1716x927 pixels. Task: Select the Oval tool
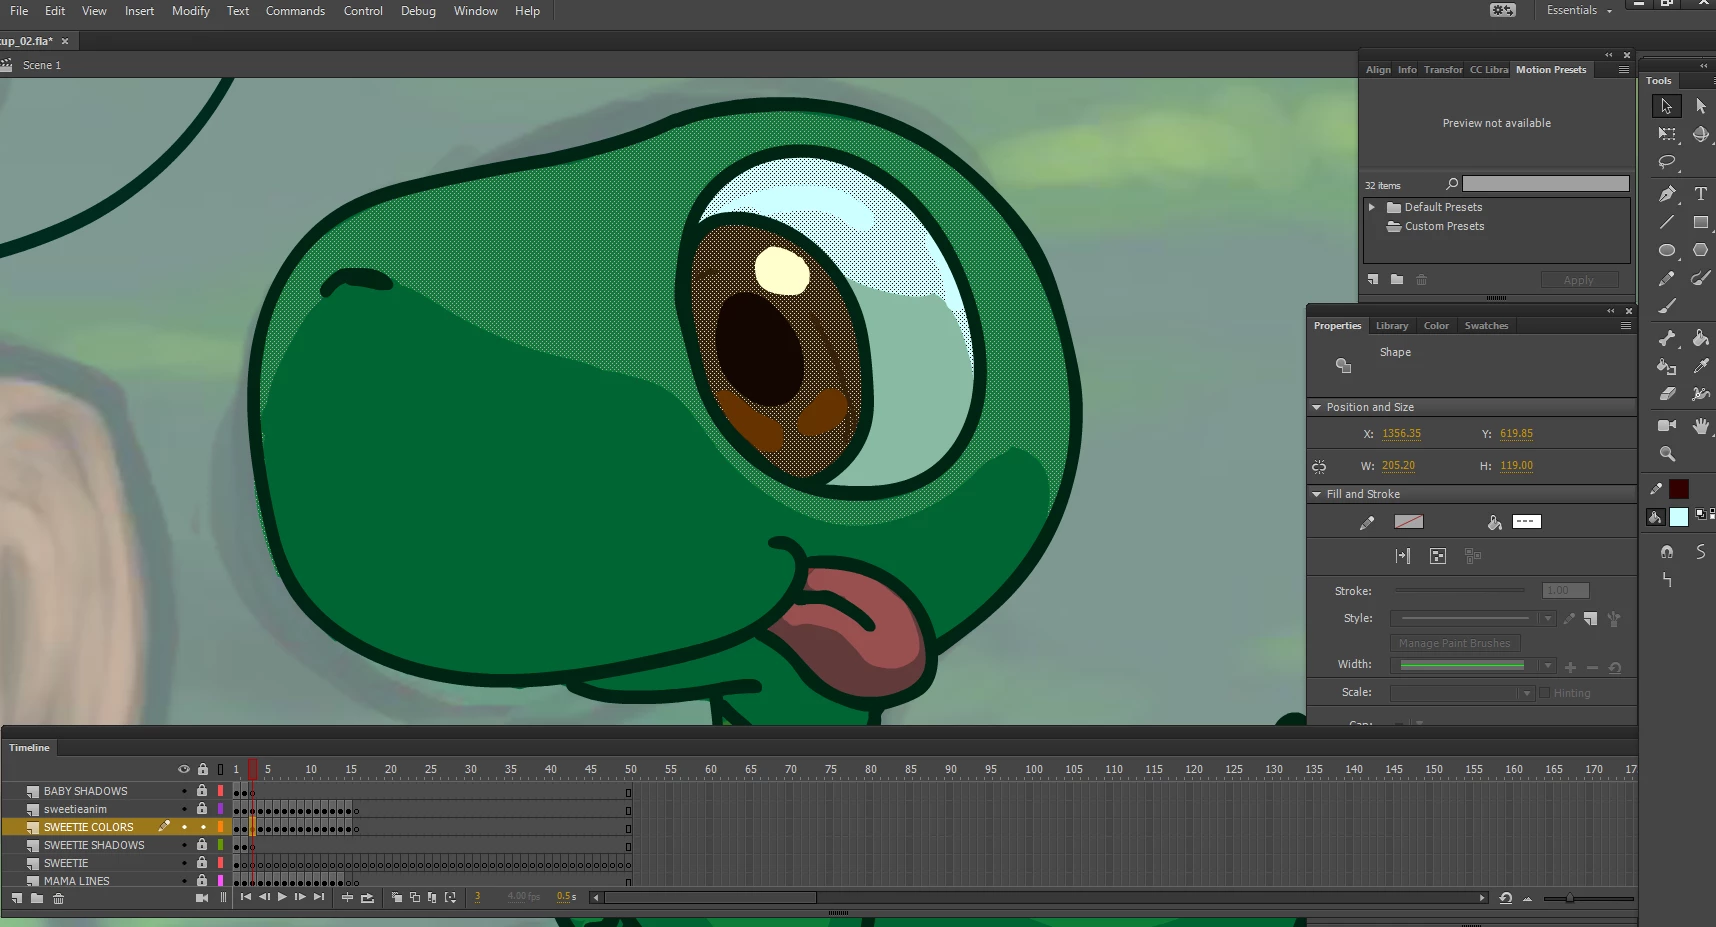point(1666,250)
